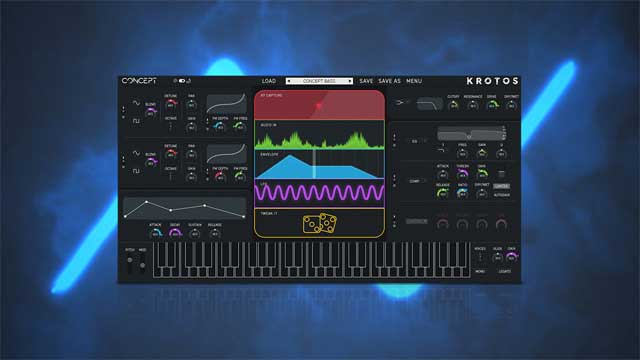Click the filter Cutoff knob
This screenshot has width=640, height=360.
(x=453, y=105)
